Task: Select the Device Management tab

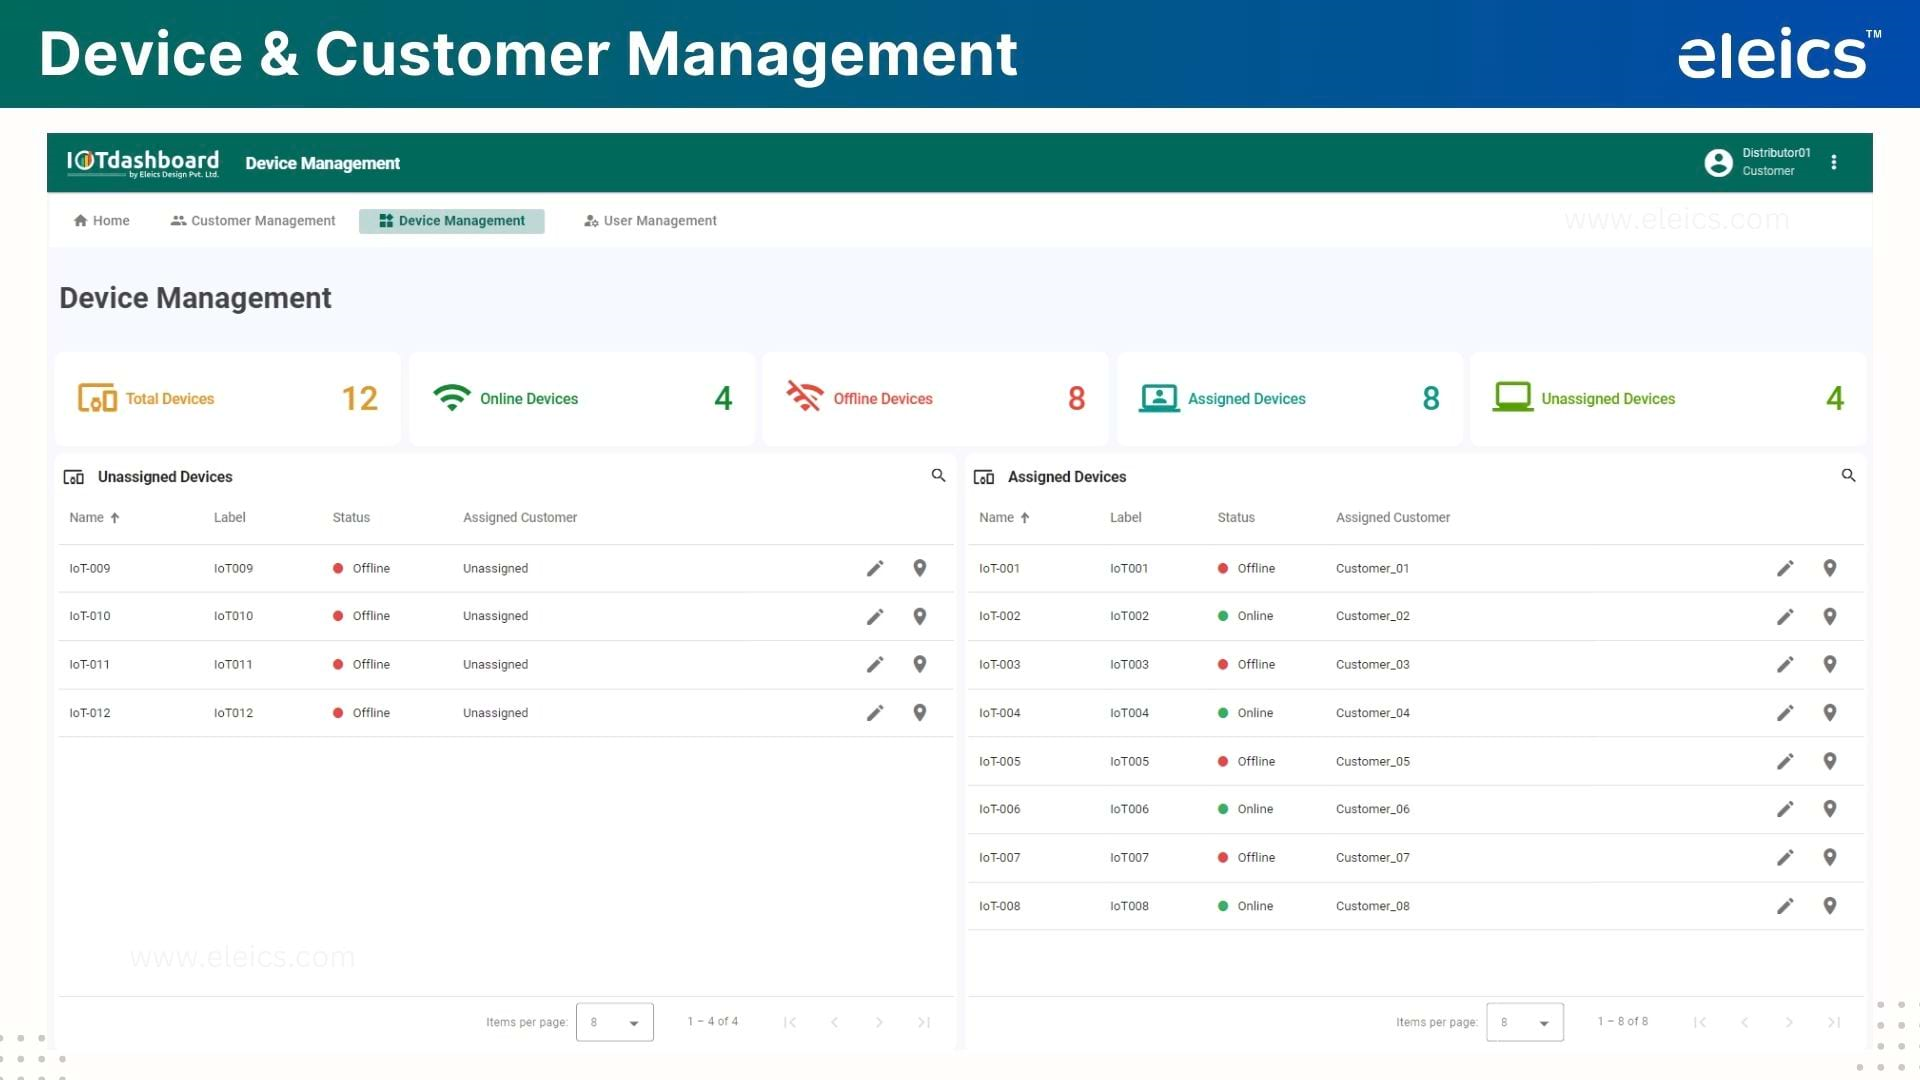Action: tap(452, 221)
